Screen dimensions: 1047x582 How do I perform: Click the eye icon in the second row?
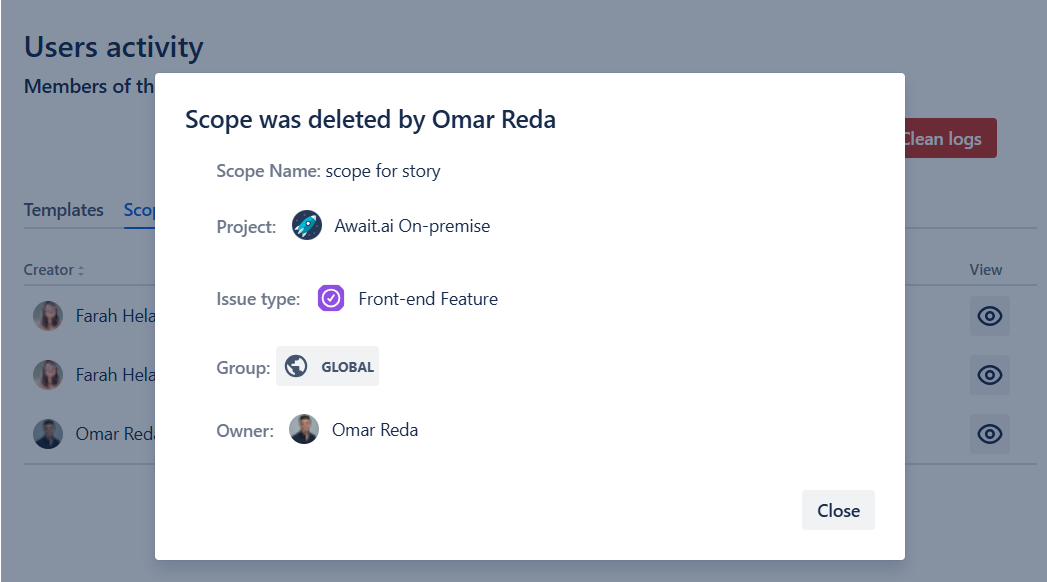click(989, 375)
